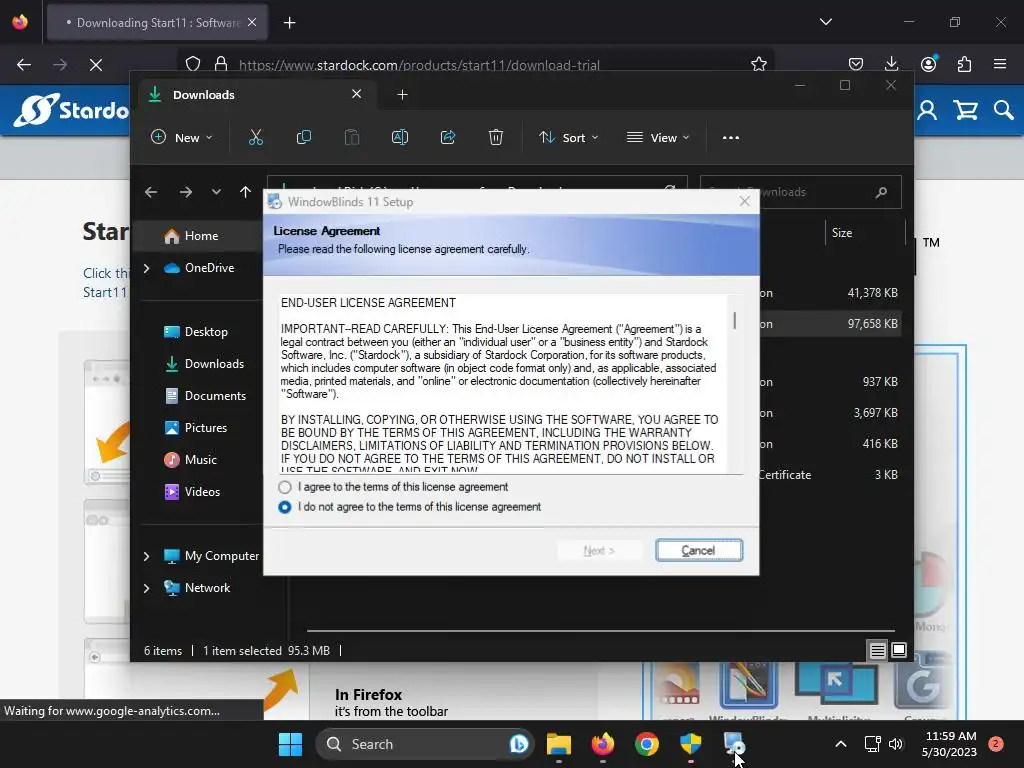Click the Downloads tab in File Explorer

click(255, 95)
